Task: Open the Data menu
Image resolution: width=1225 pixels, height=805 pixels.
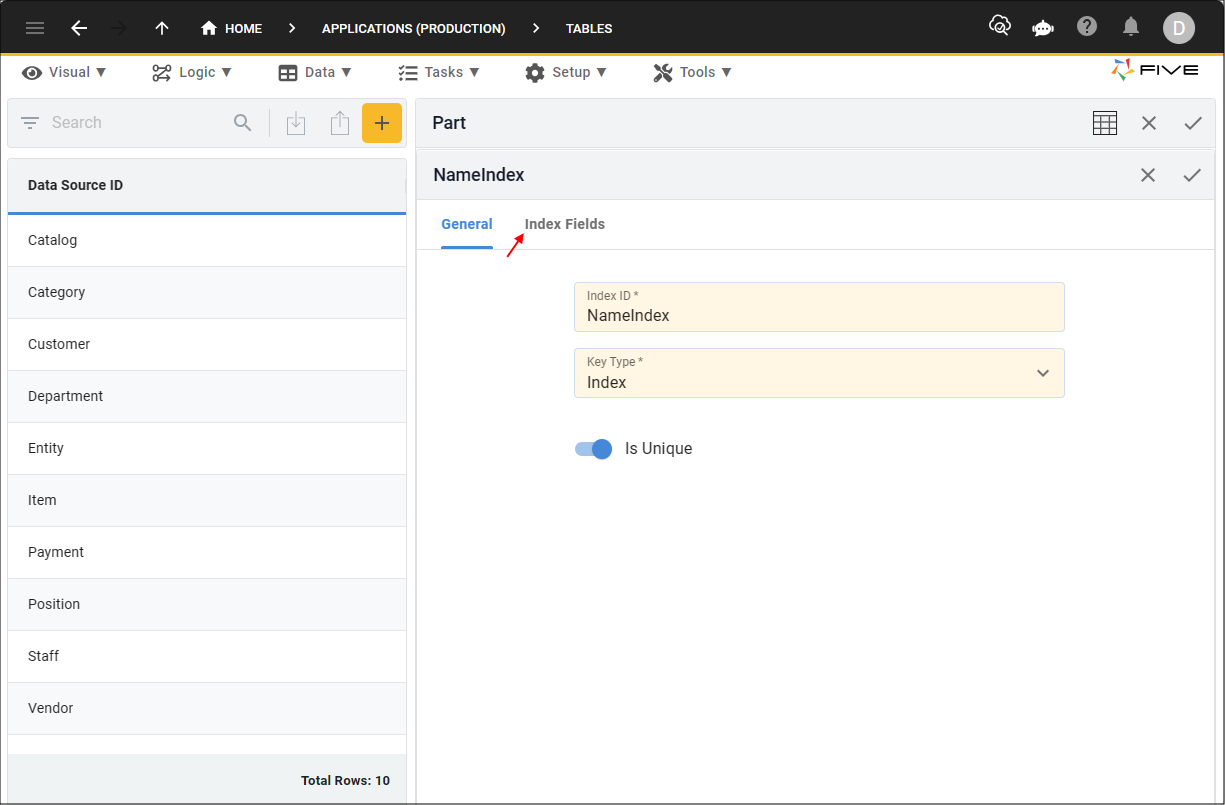Action: [x=315, y=72]
